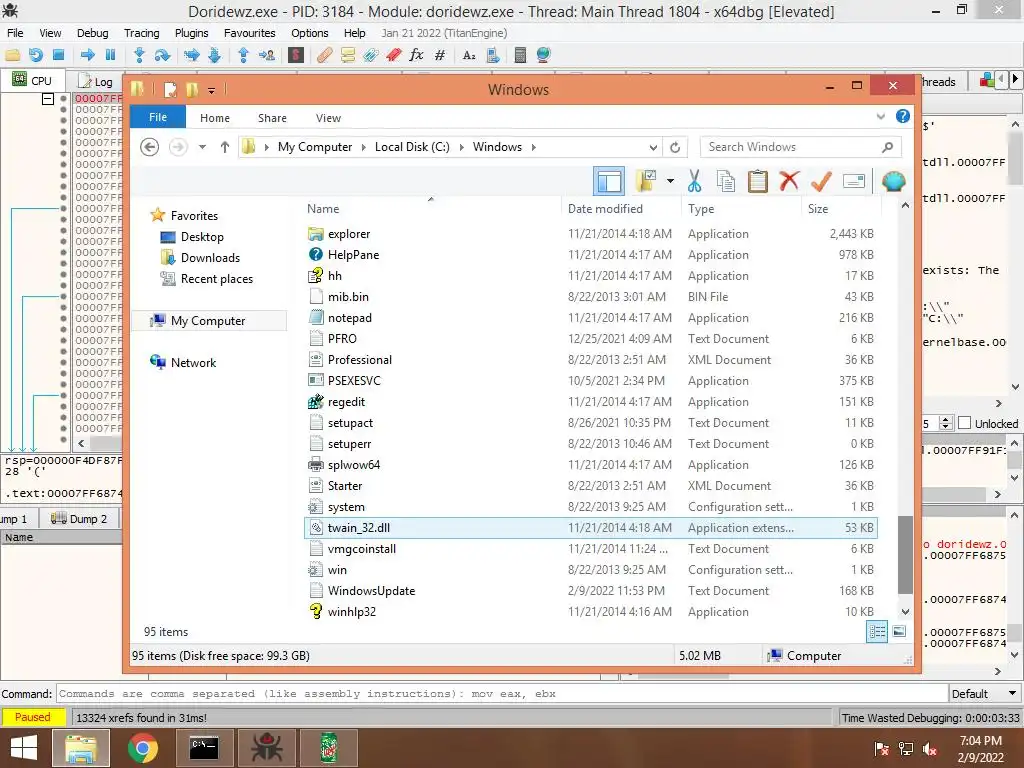Click the chevron after My Computer in breadcrumb
This screenshot has width=1024, height=768.
point(364,148)
